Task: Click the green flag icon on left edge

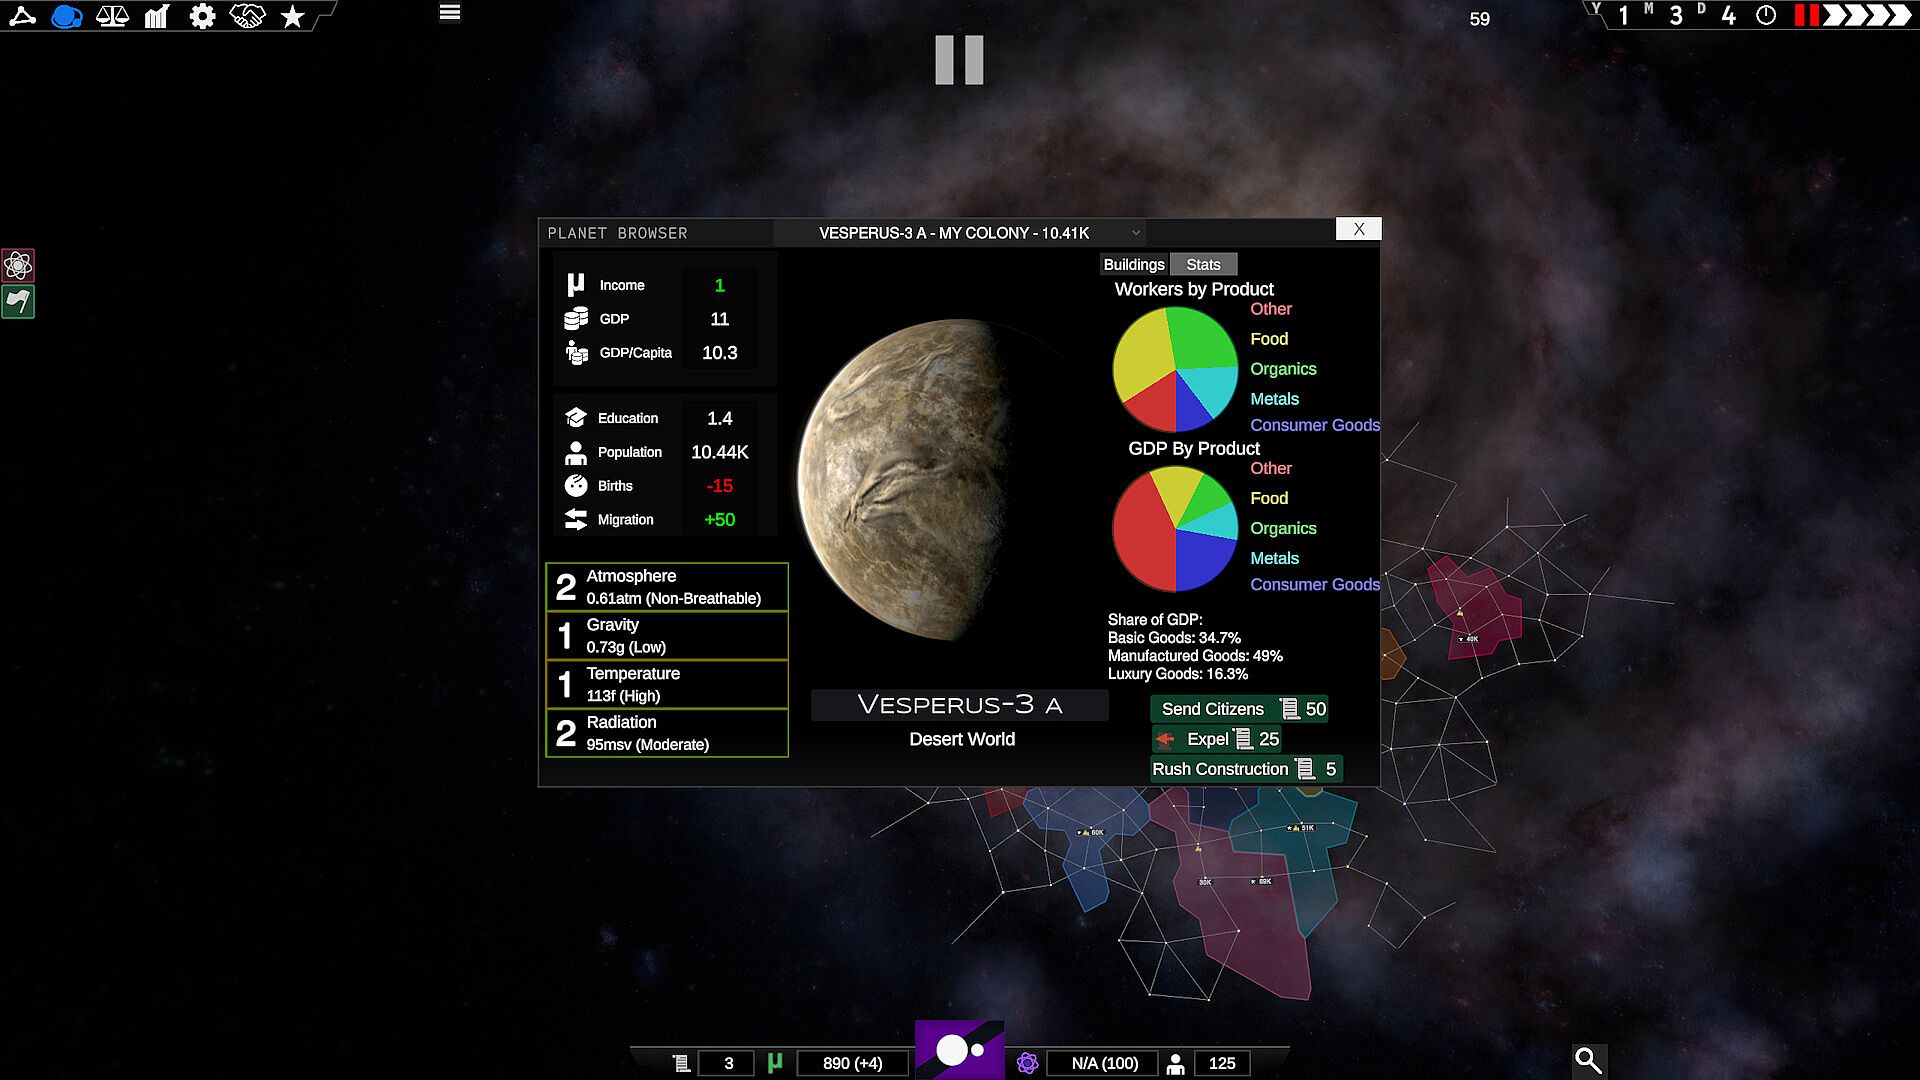Action: [18, 301]
